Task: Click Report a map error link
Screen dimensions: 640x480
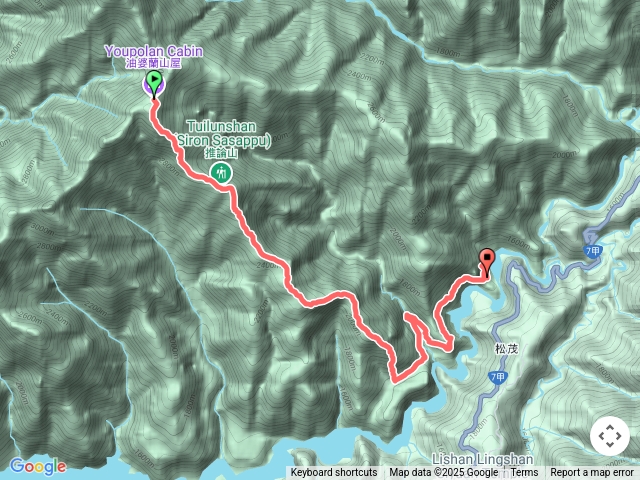Action: (x=591, y=473)
